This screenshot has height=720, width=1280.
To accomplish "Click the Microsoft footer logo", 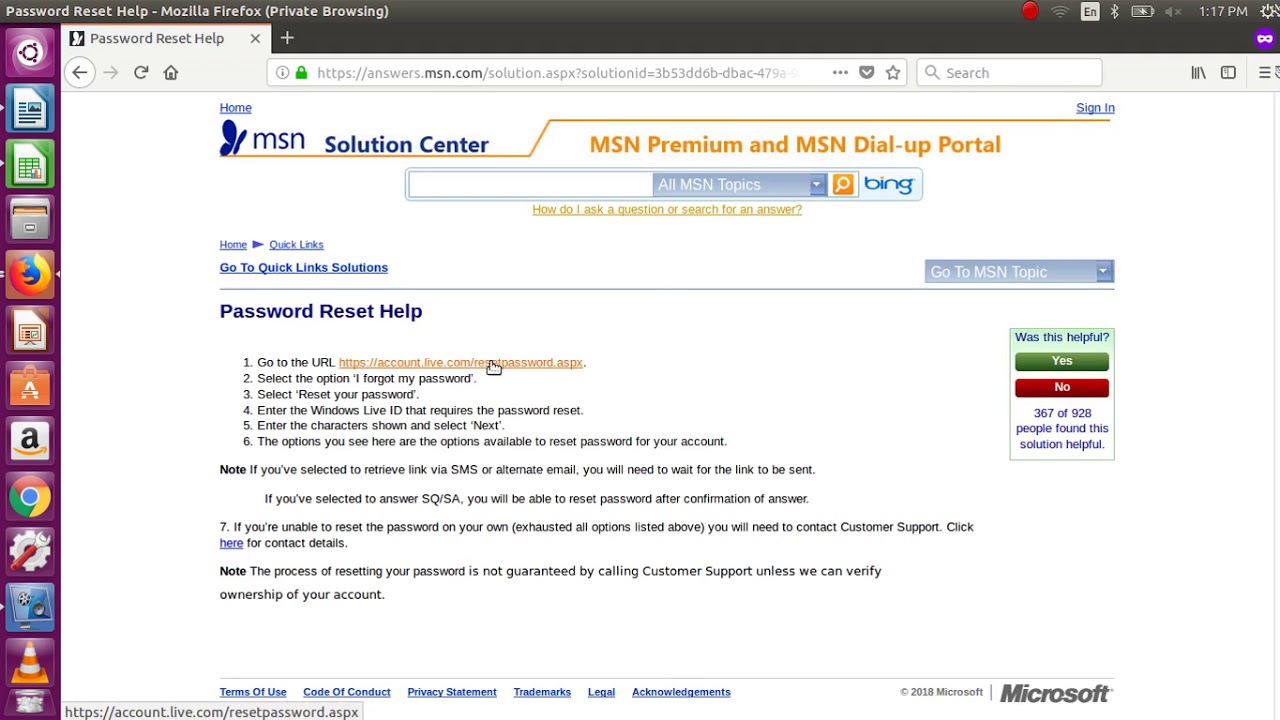I will (x=1056, y=692).
